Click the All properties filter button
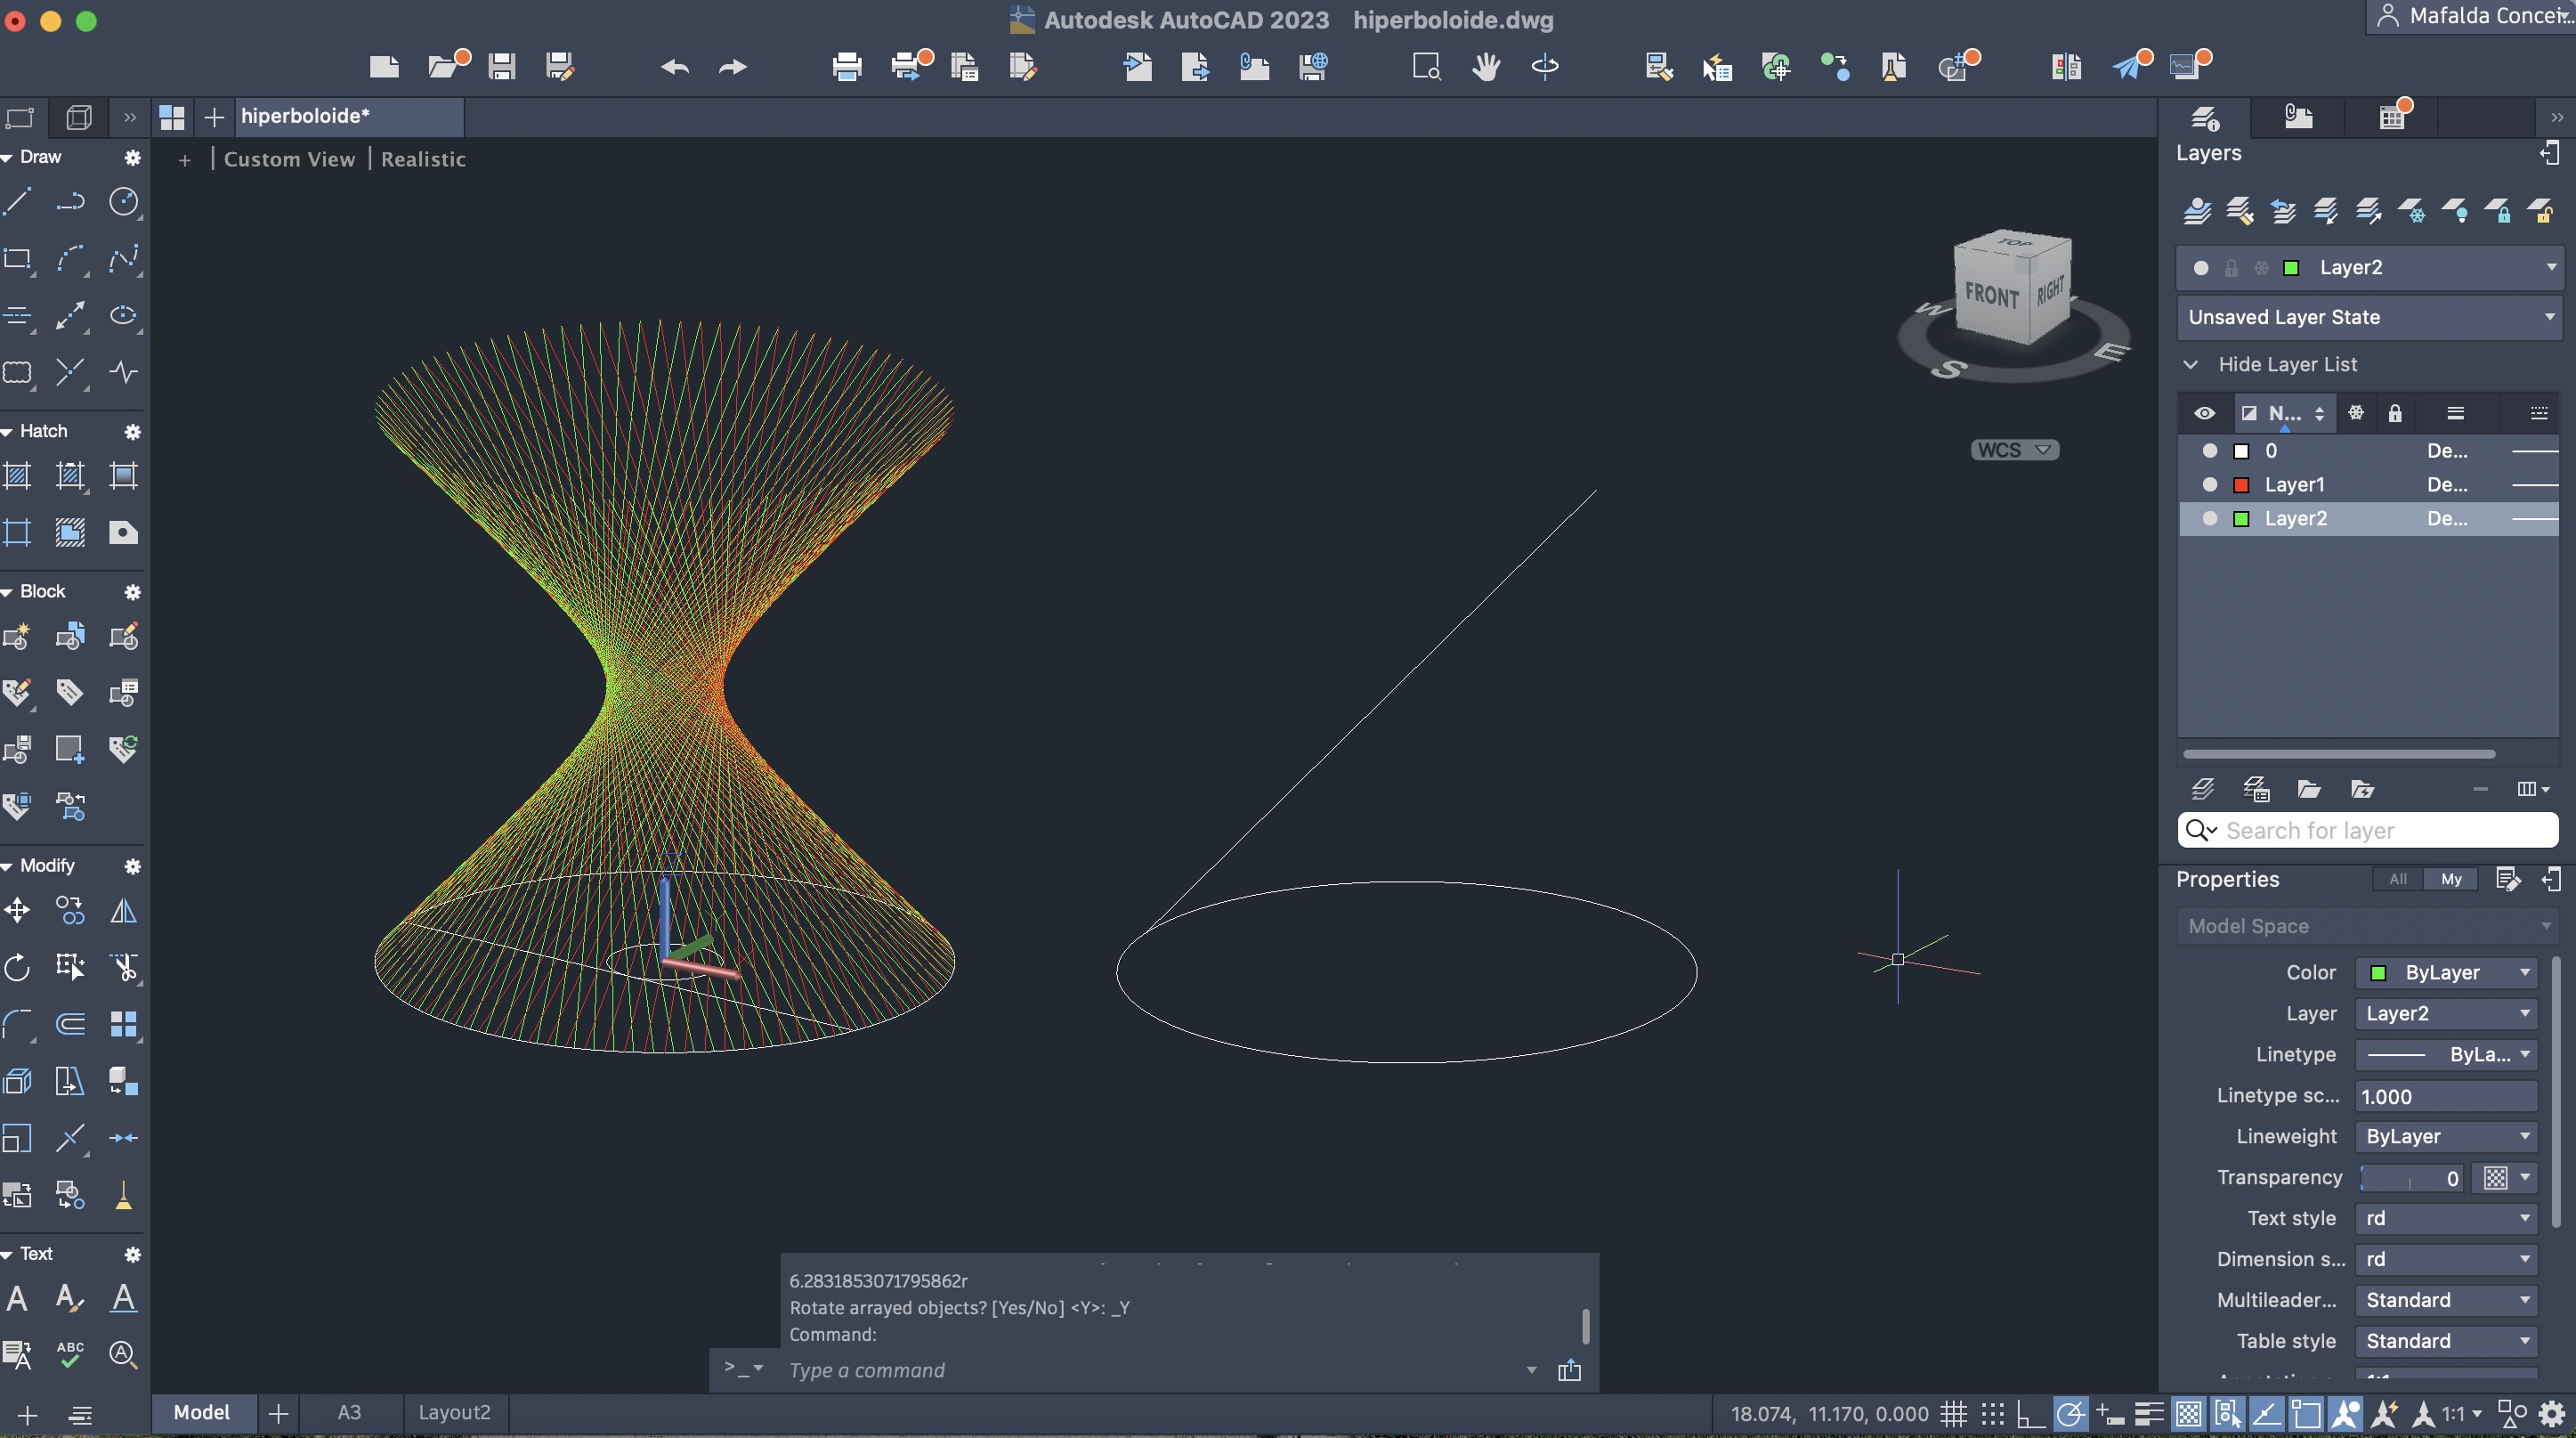 (2397, 879)
